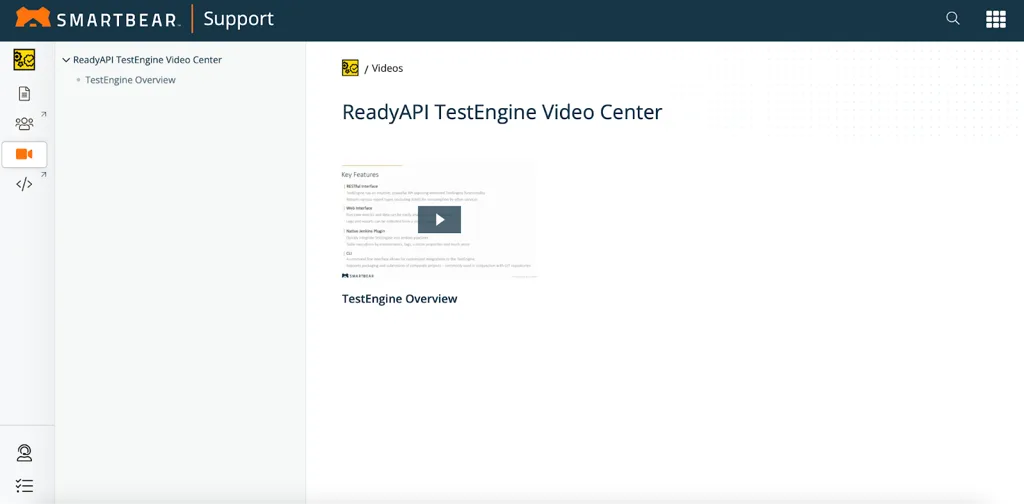The height and width of the screenshot is (504, 1024).
Task: Click the product icon in breadcrumb
Action: [350, 68]
